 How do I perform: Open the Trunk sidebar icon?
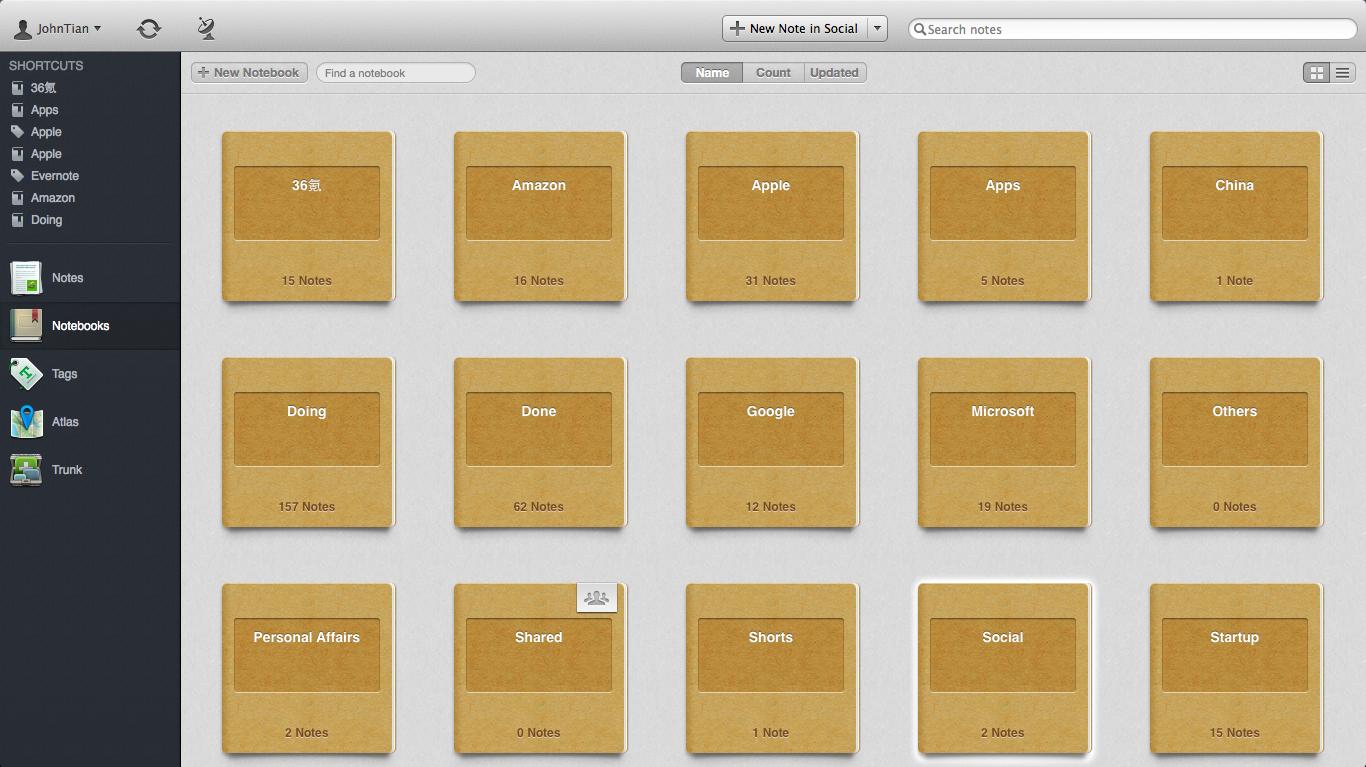(x=26, y=469)
